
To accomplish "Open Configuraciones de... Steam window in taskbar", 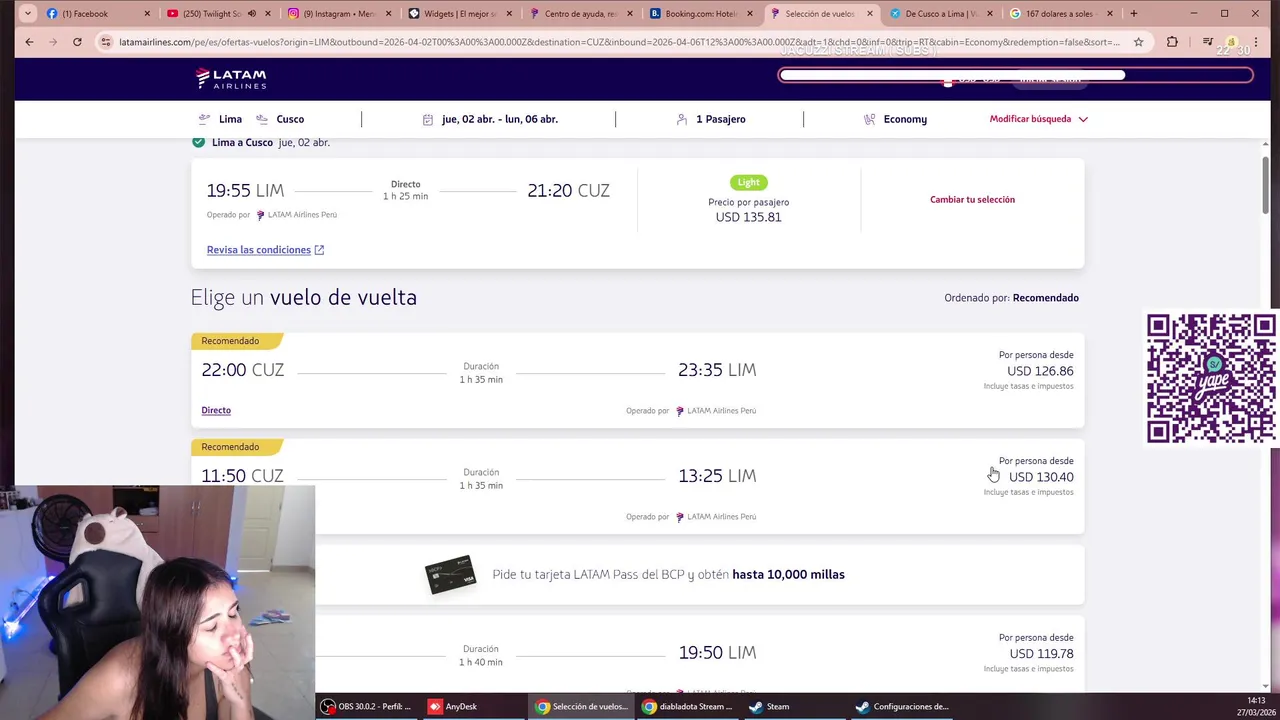I will tap(903, 706).
